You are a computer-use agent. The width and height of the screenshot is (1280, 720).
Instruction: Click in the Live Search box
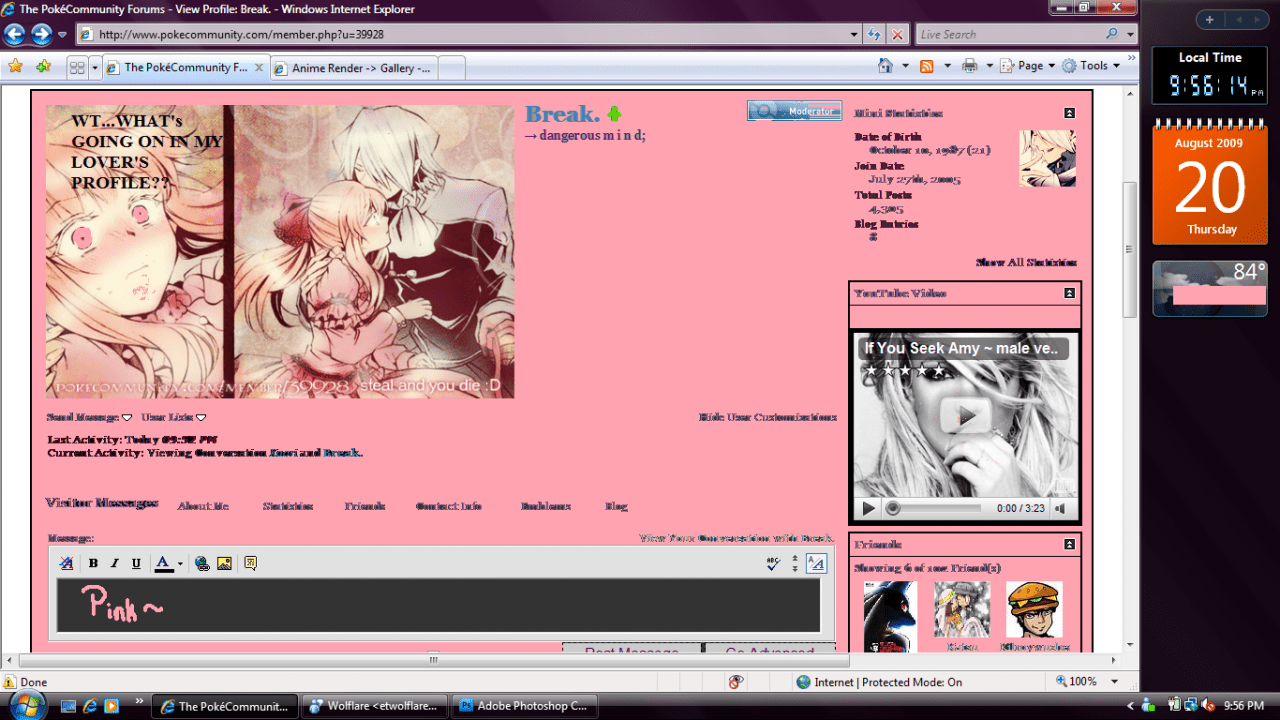tap(1008, 34)
